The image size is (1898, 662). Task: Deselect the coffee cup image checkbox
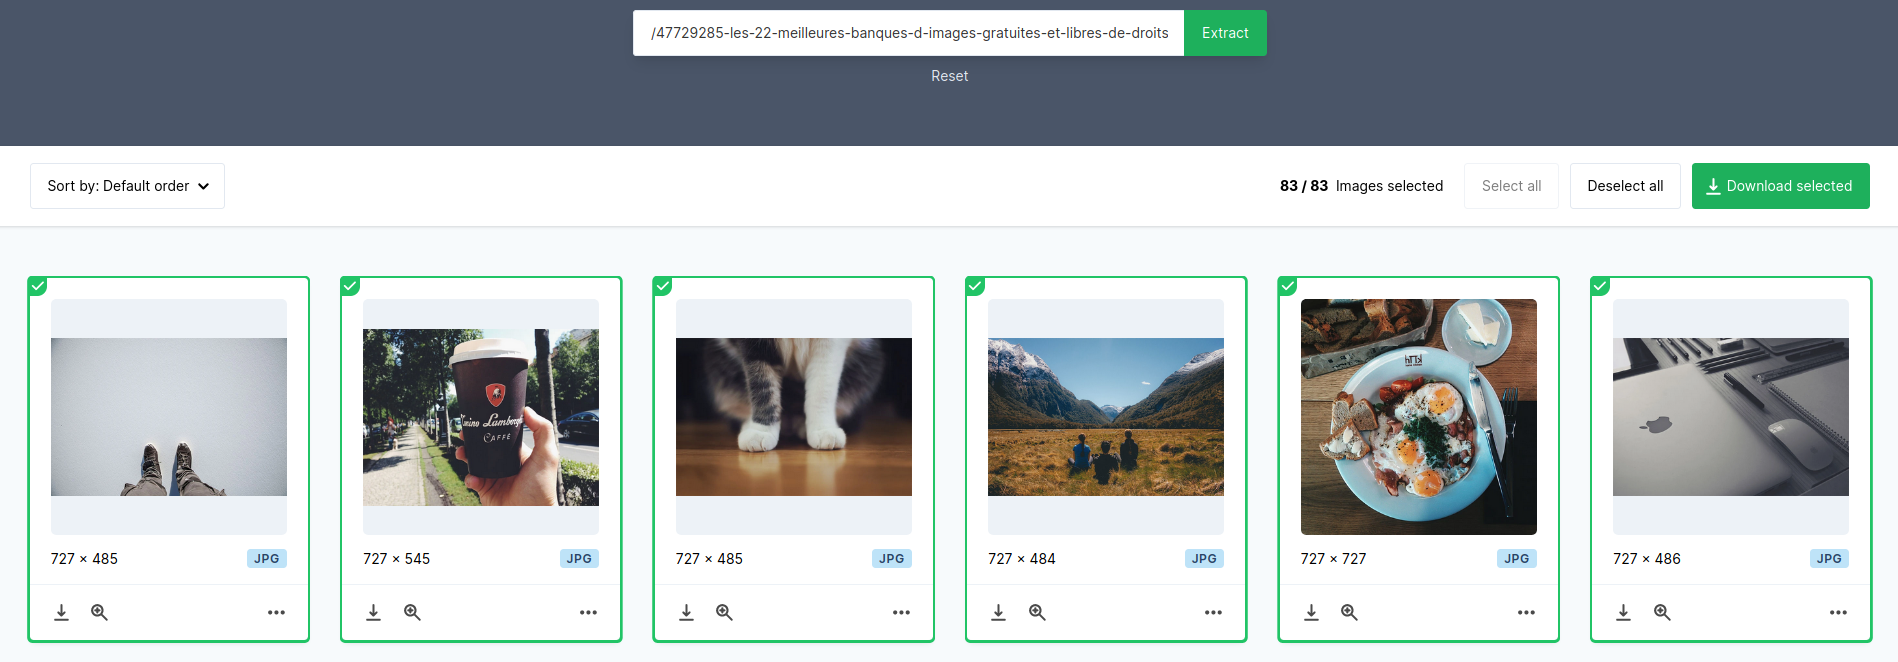[350, 286]
